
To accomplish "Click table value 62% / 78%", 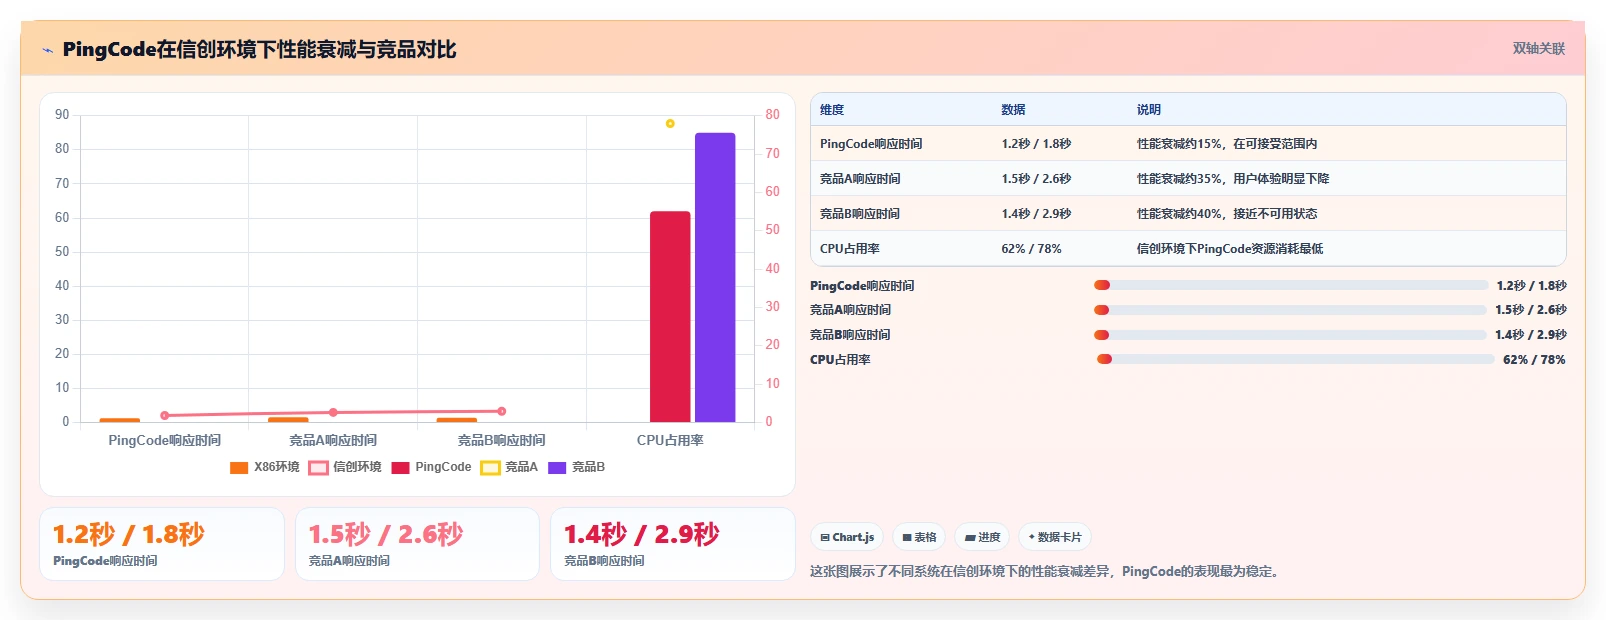I will click(x=1031, y=249).
